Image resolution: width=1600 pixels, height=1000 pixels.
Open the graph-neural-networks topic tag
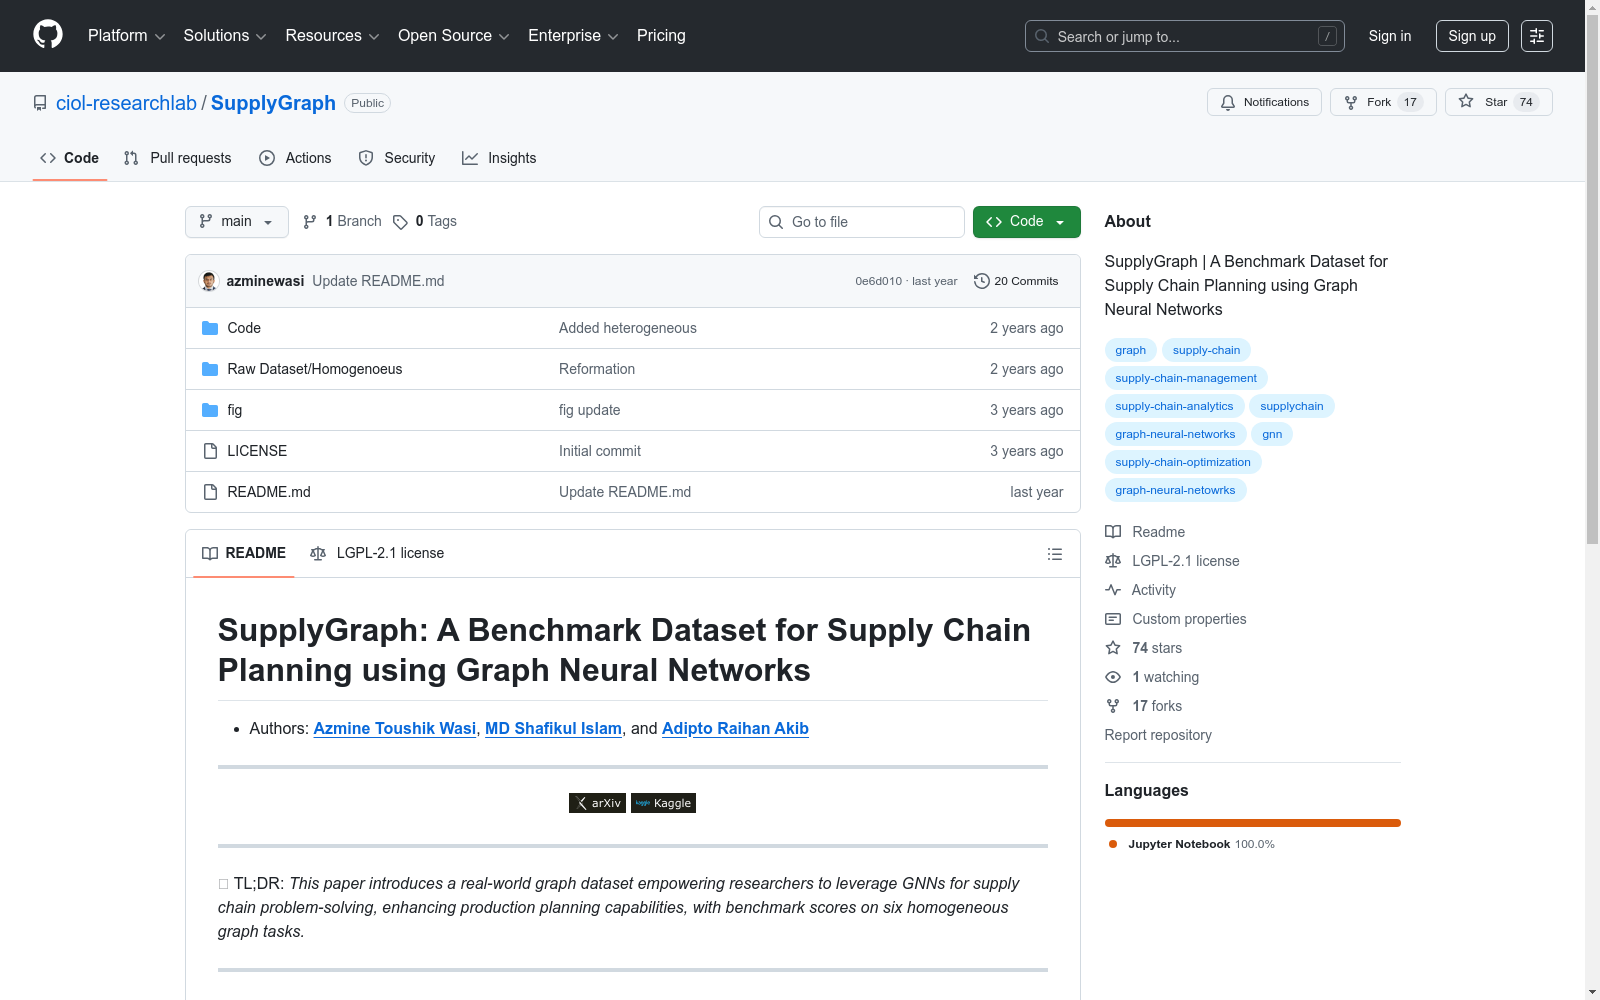tap(1175, 434)
